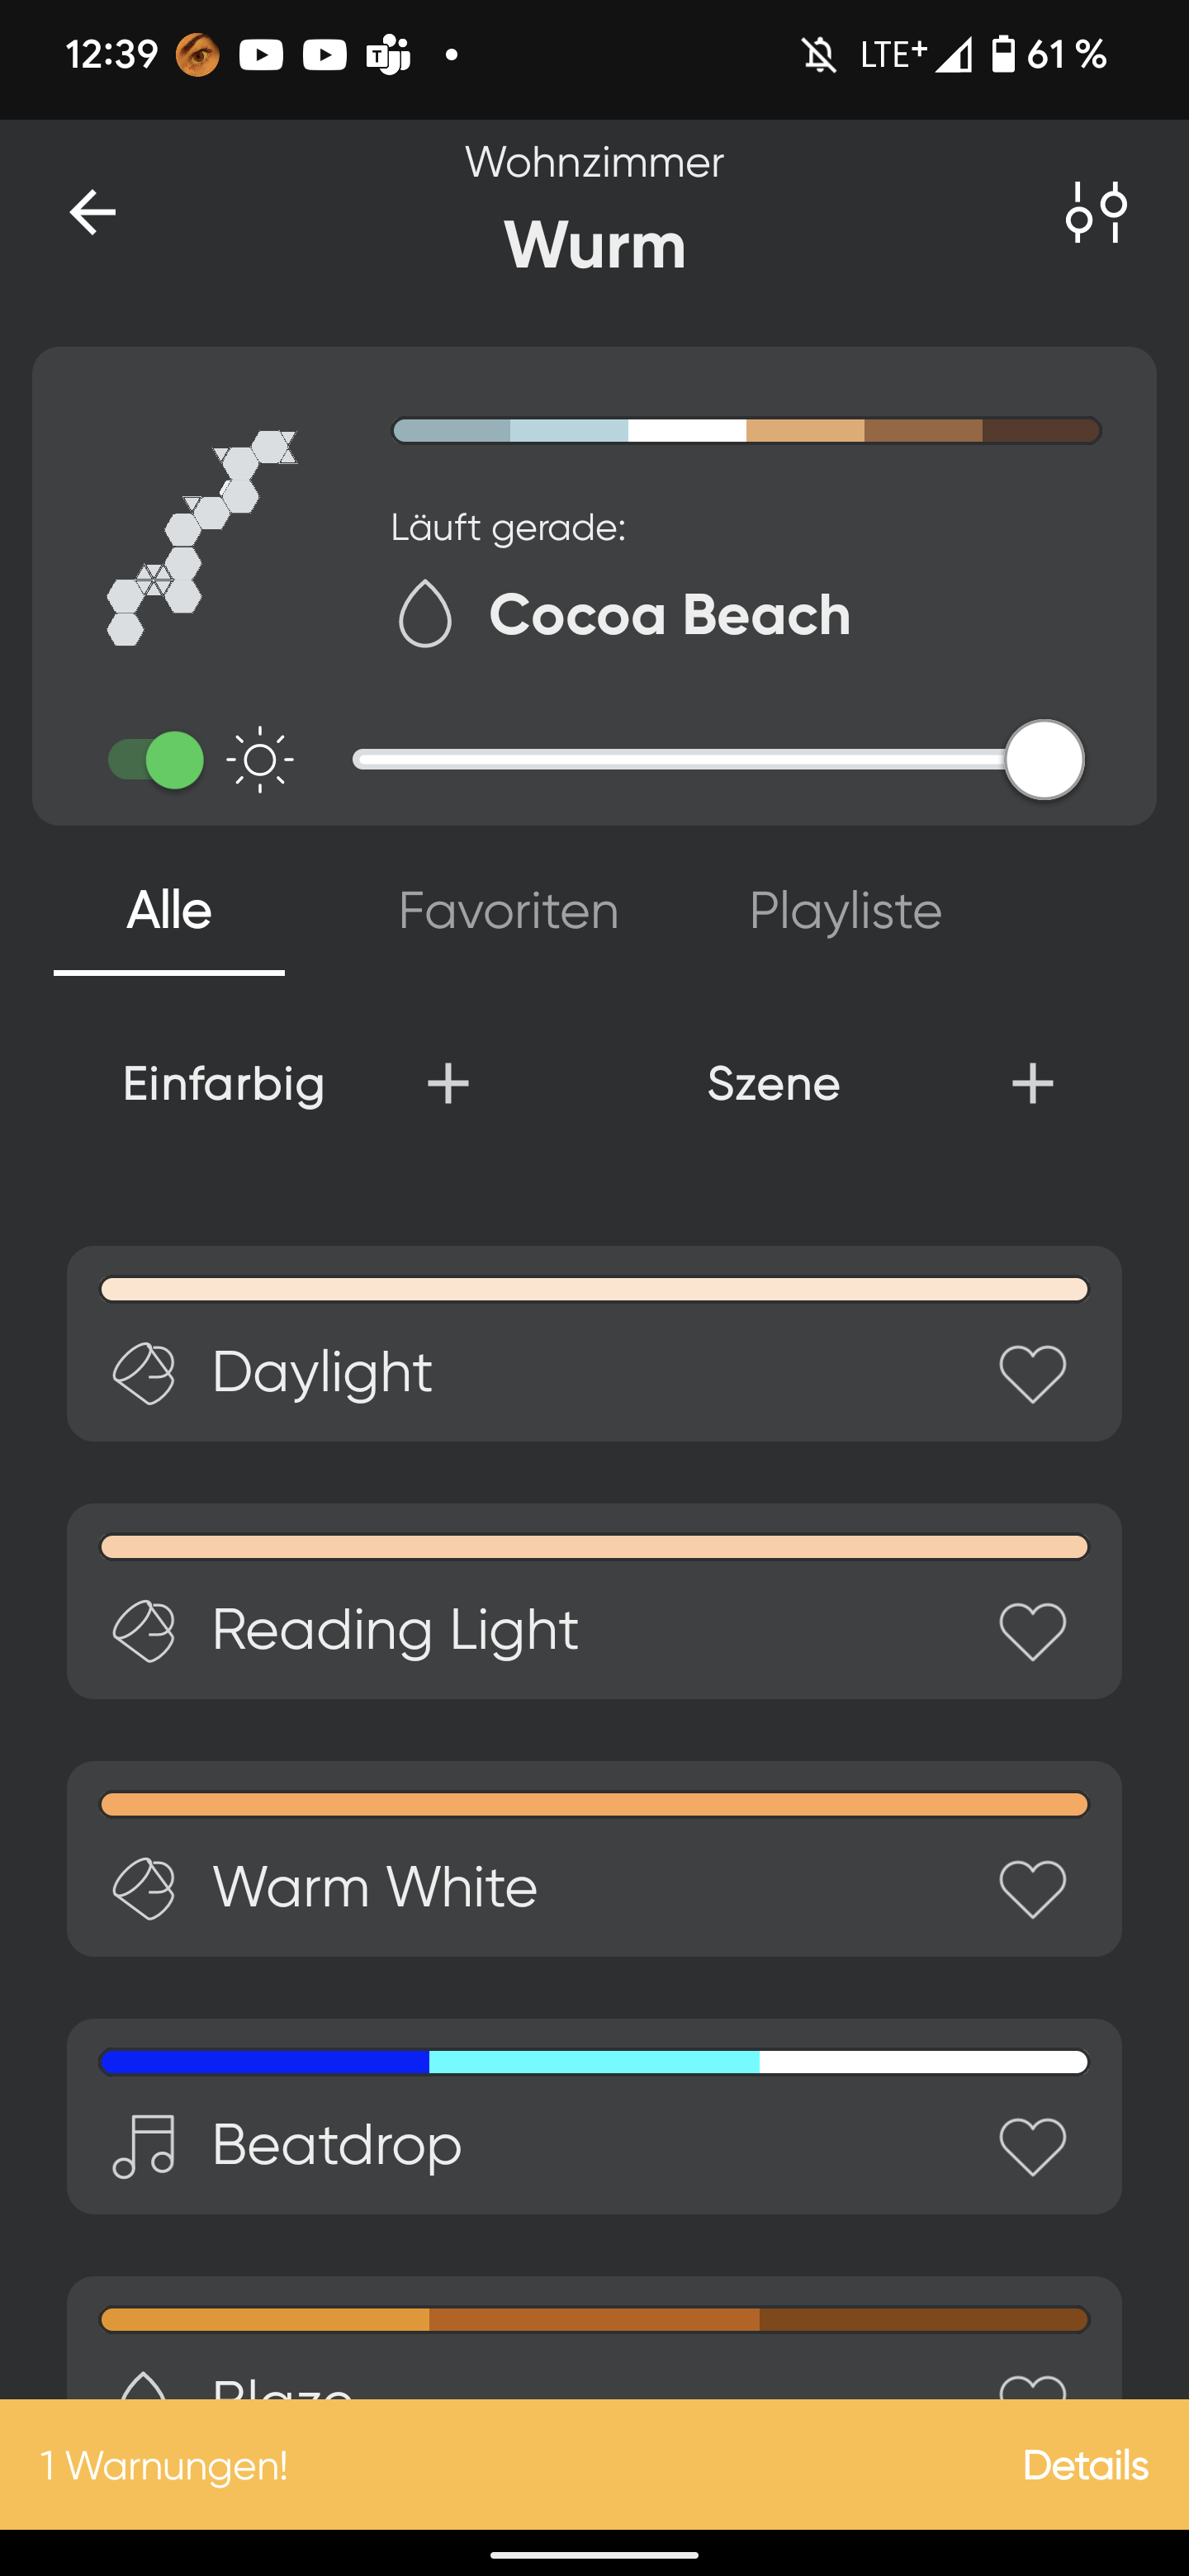Tap the Daylight scene type icon
The image size is (1189, 2576).
(144, 1373)
